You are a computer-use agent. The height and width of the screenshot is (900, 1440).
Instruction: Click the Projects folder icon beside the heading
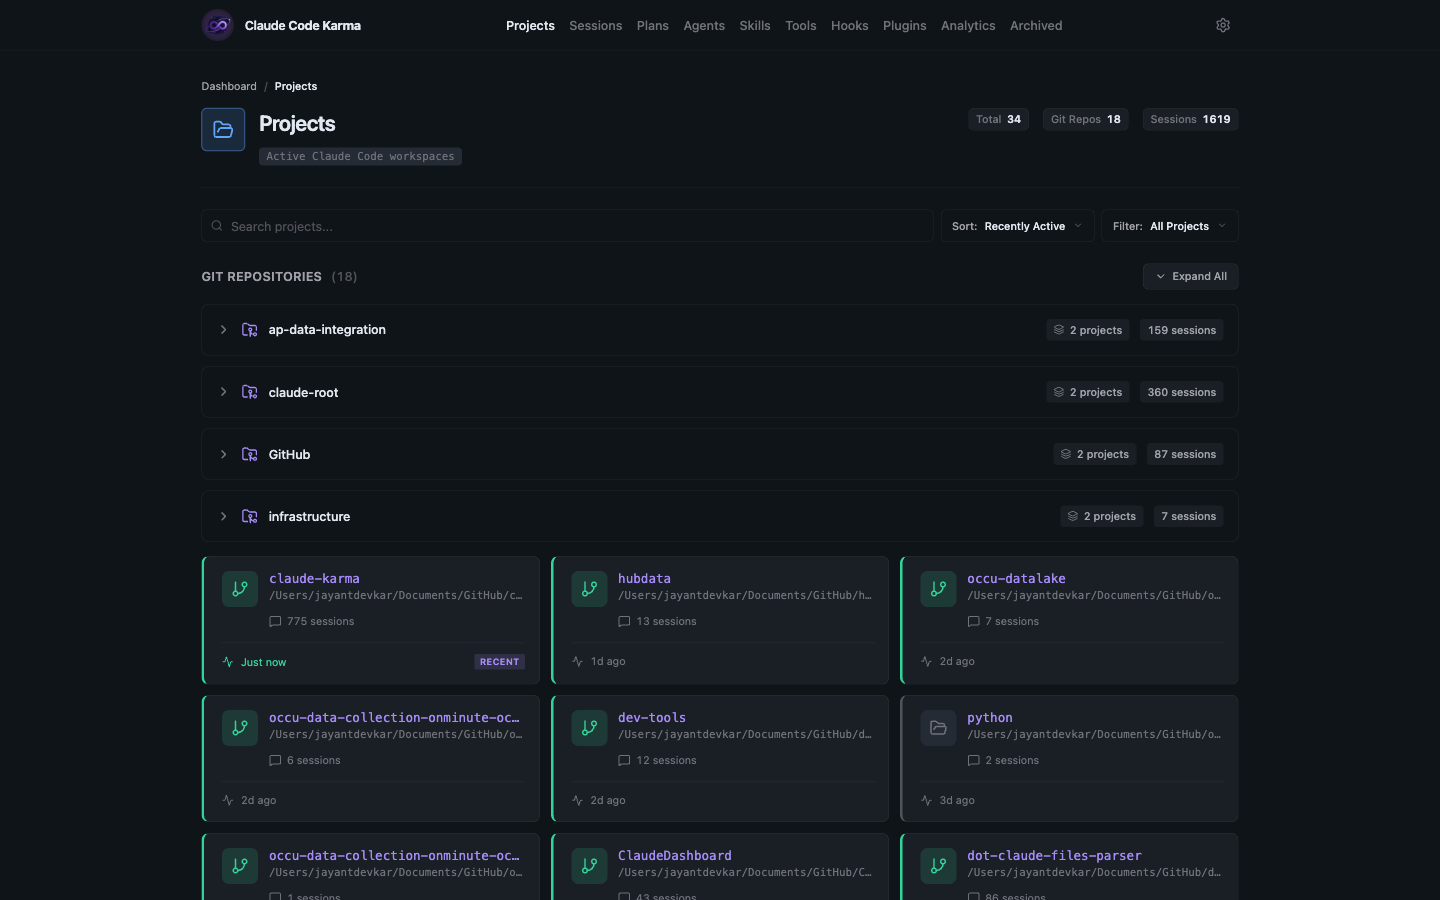[x=223, y=130]
